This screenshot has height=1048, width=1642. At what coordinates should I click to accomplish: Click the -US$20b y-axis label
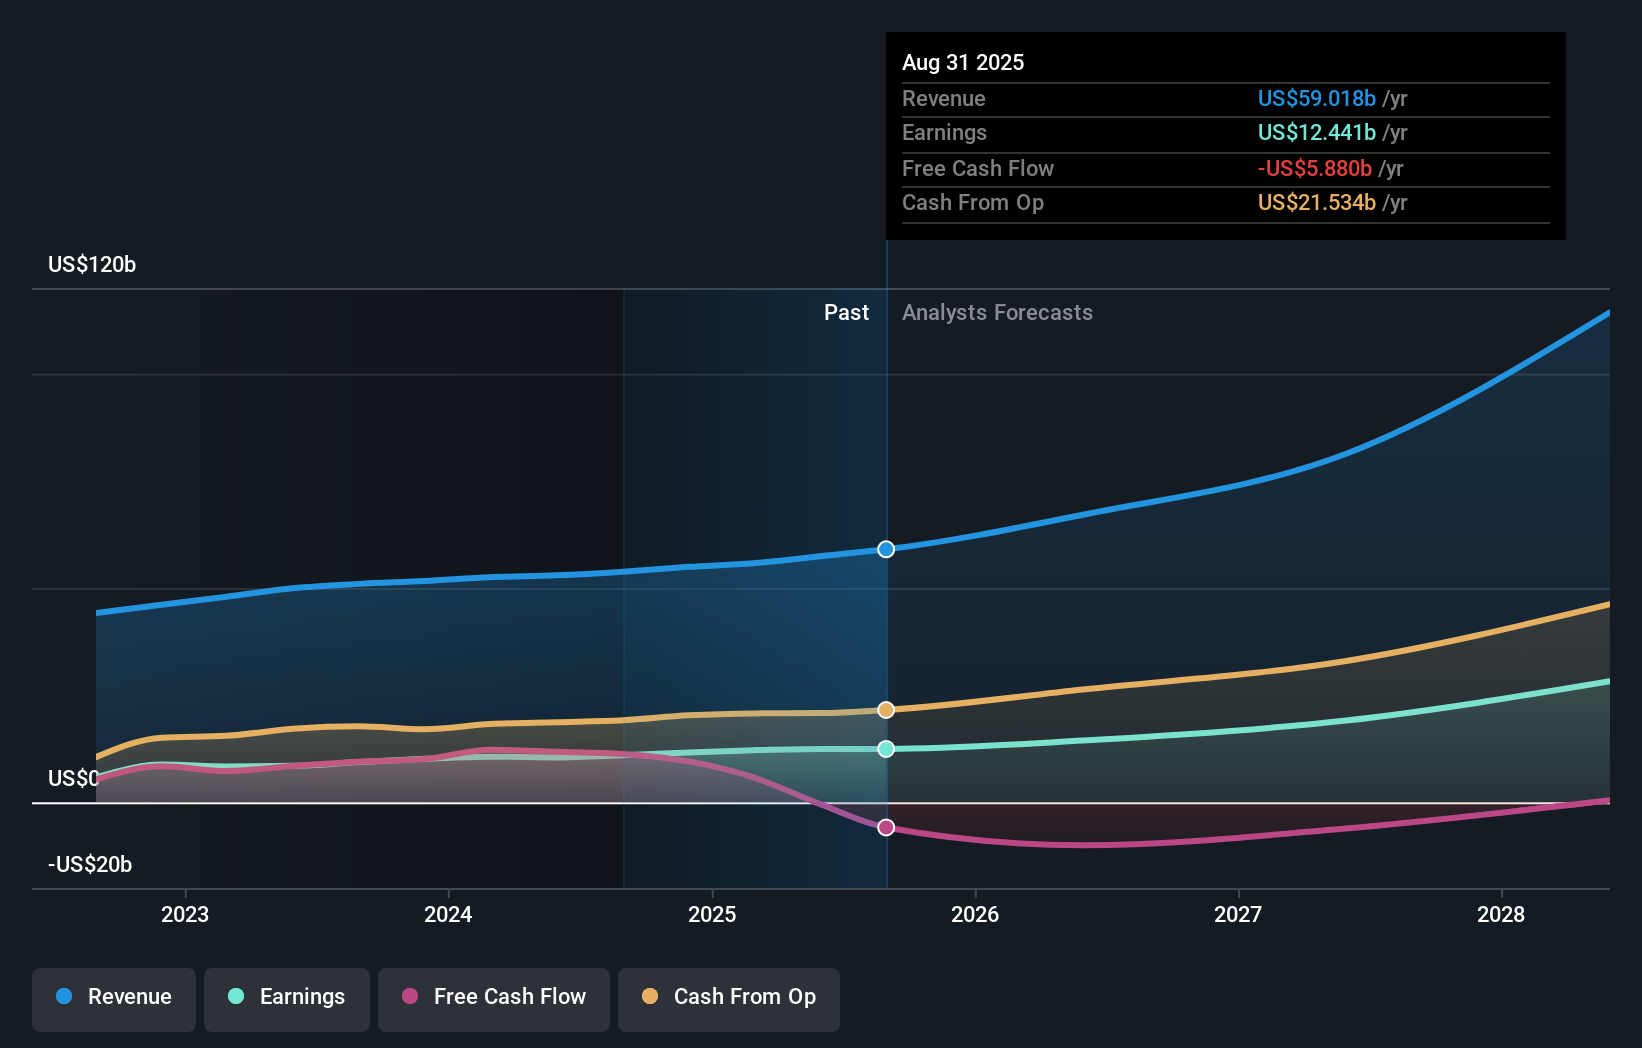point(90,865)
